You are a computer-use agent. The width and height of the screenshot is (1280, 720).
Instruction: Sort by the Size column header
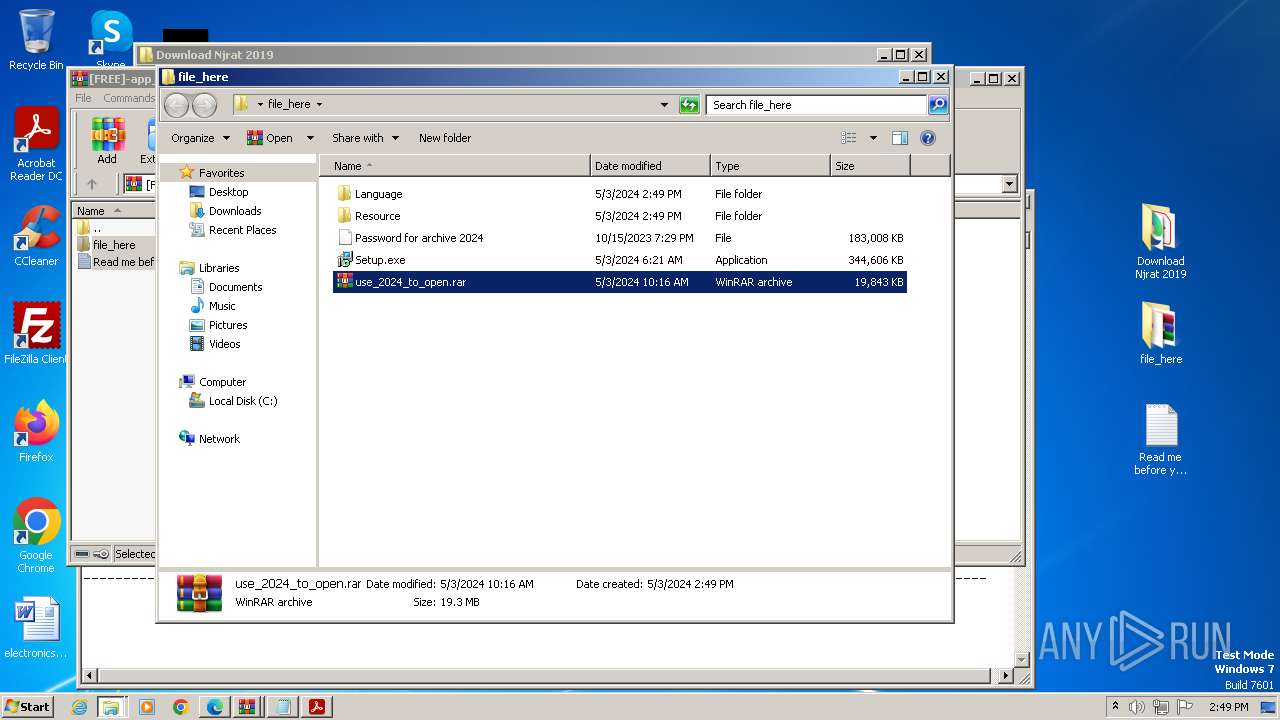click(x=870, y=166)
